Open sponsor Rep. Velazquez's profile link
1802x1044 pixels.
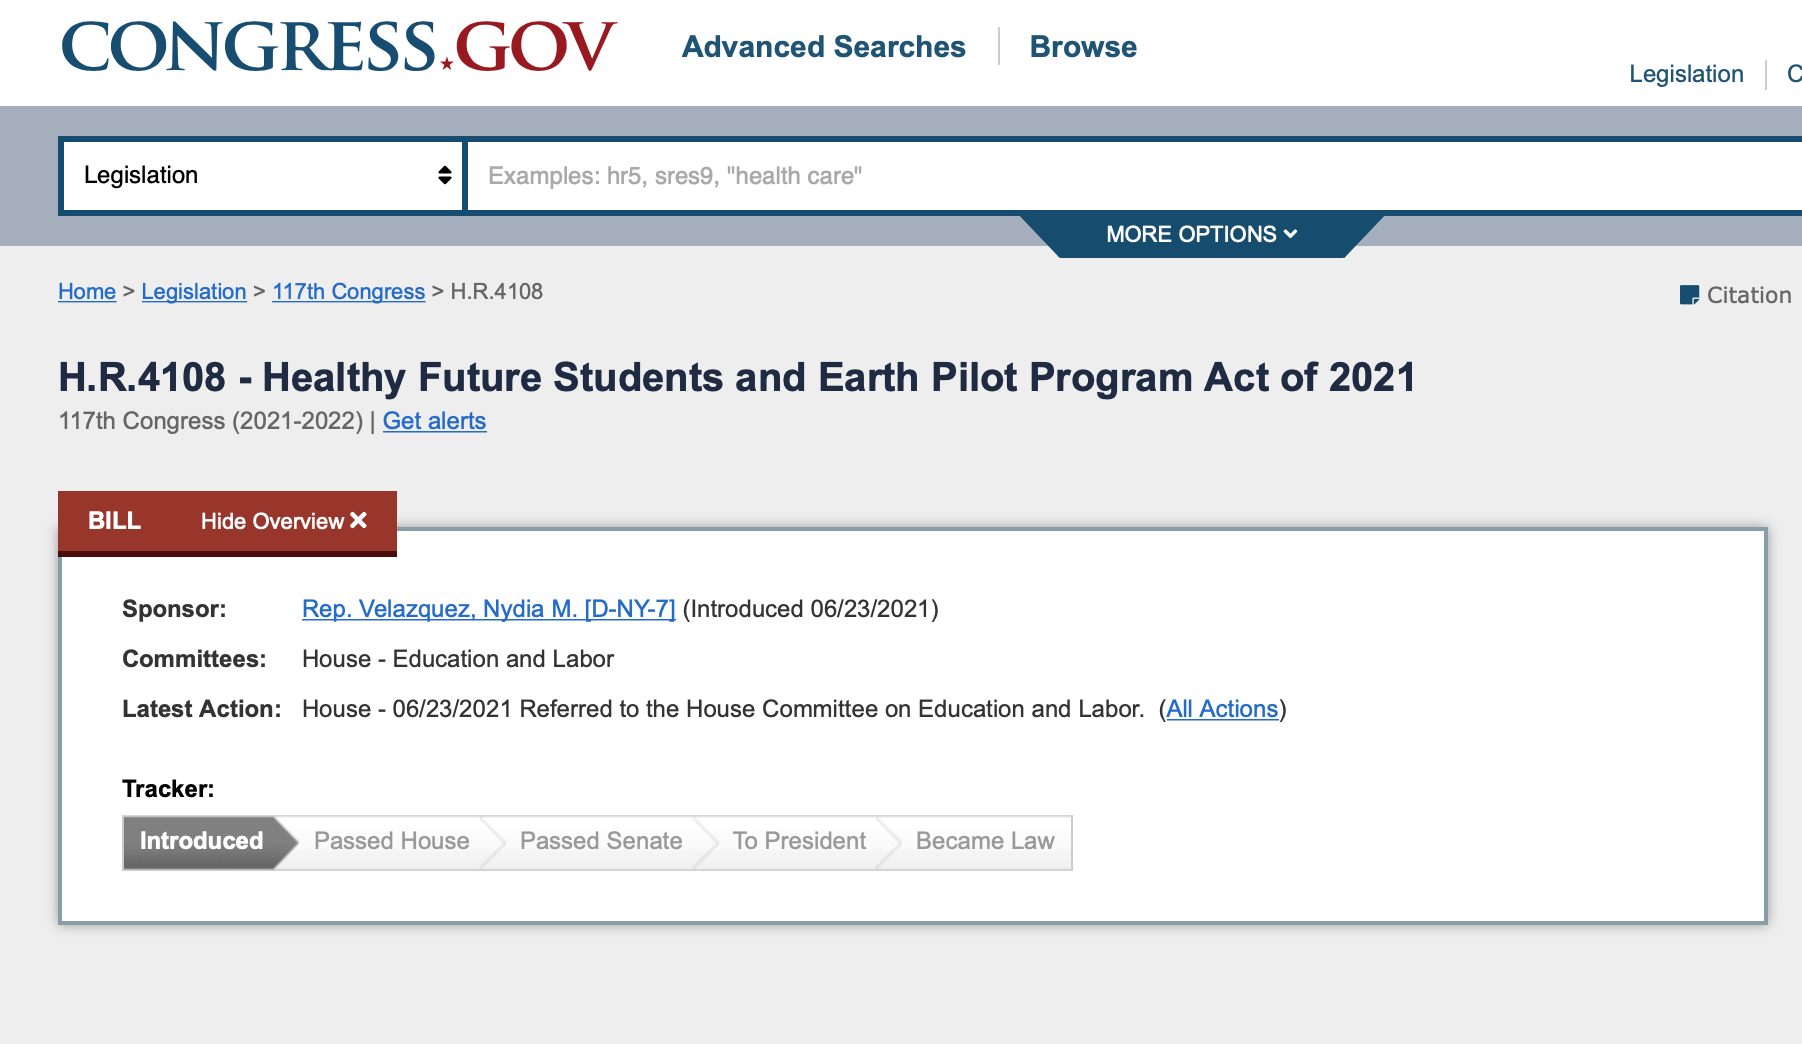coord(488,609)
